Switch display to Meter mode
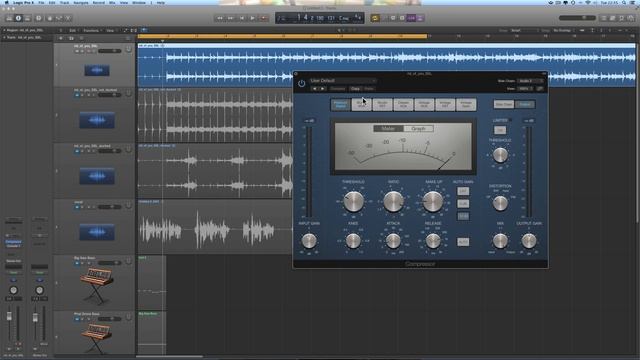This screenshot has width=640, height=360. coord(388,129)
